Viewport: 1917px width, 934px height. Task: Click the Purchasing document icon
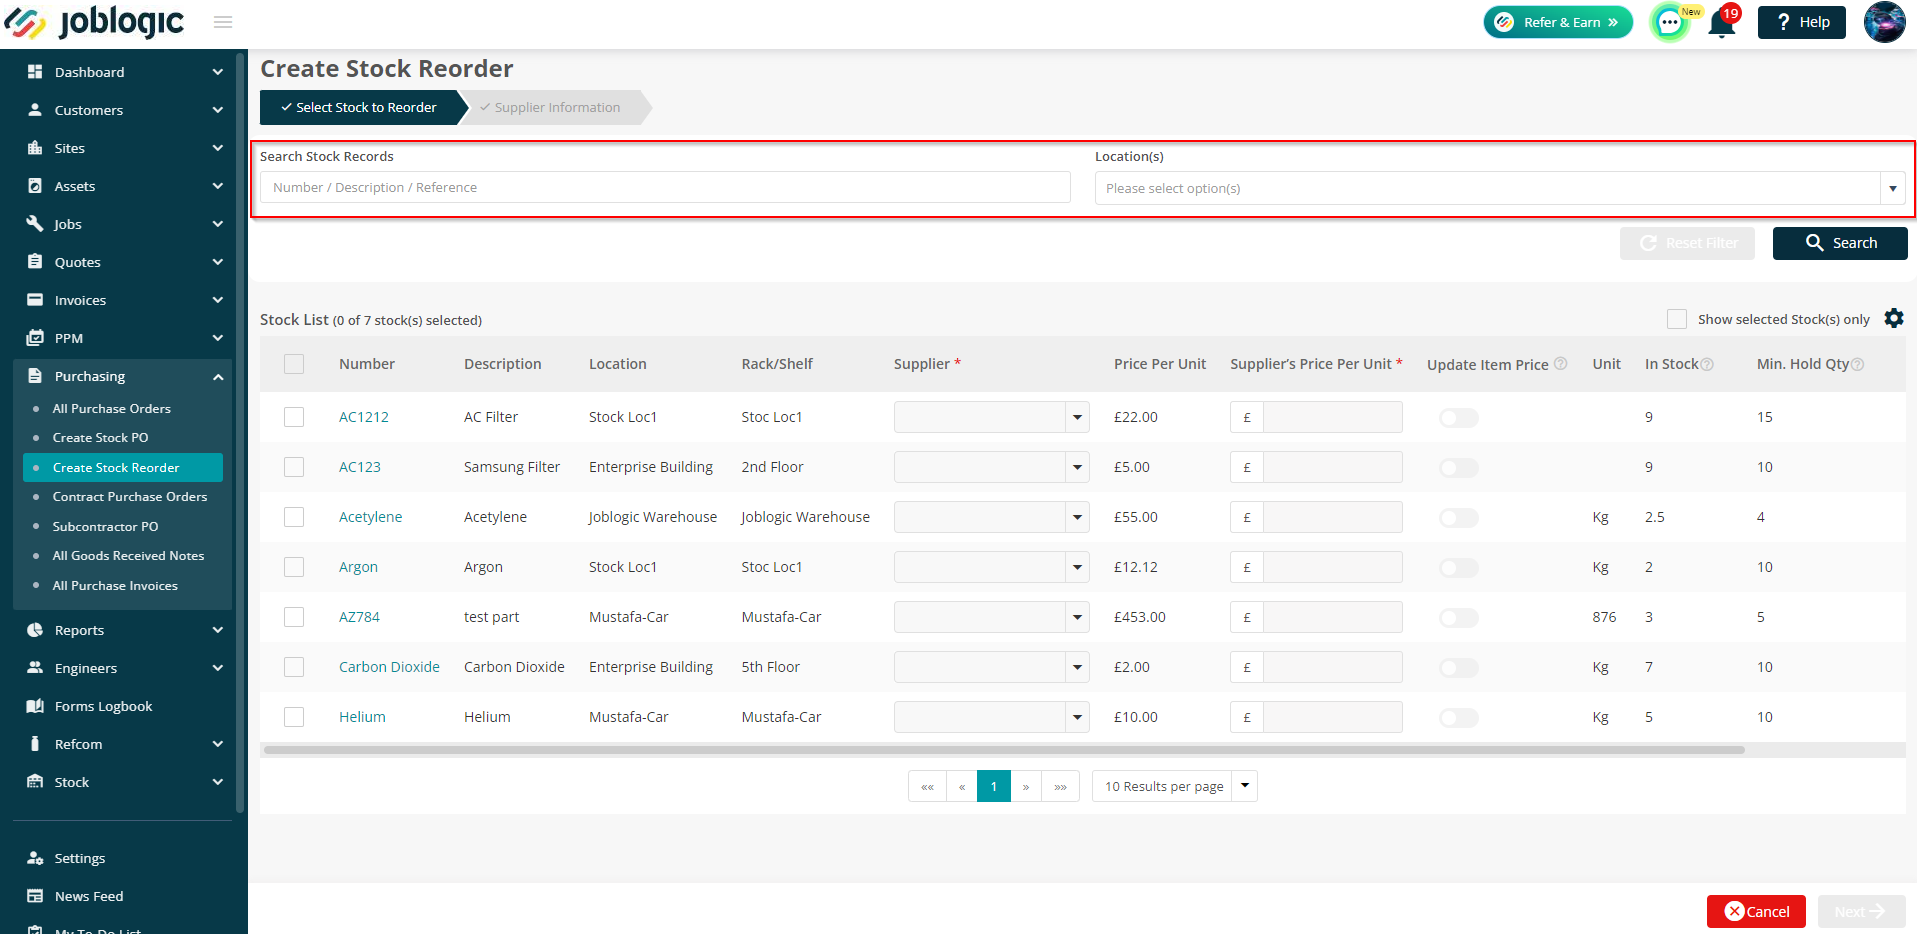click(x=35, y=376)
